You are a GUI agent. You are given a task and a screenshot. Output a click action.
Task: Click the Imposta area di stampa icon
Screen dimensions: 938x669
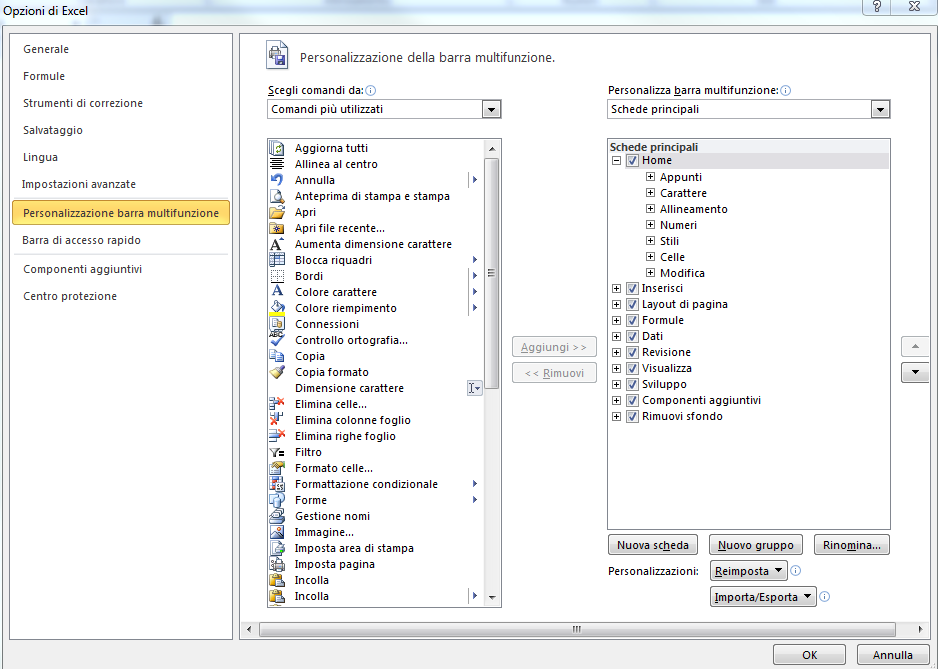277,548
